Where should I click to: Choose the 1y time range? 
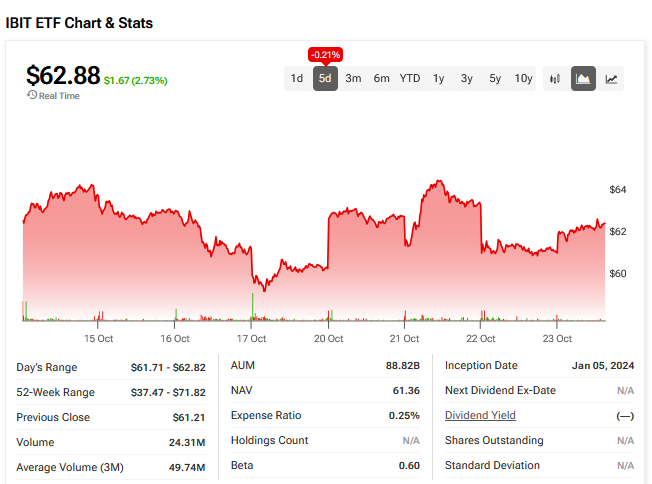(x=438, y=79)
